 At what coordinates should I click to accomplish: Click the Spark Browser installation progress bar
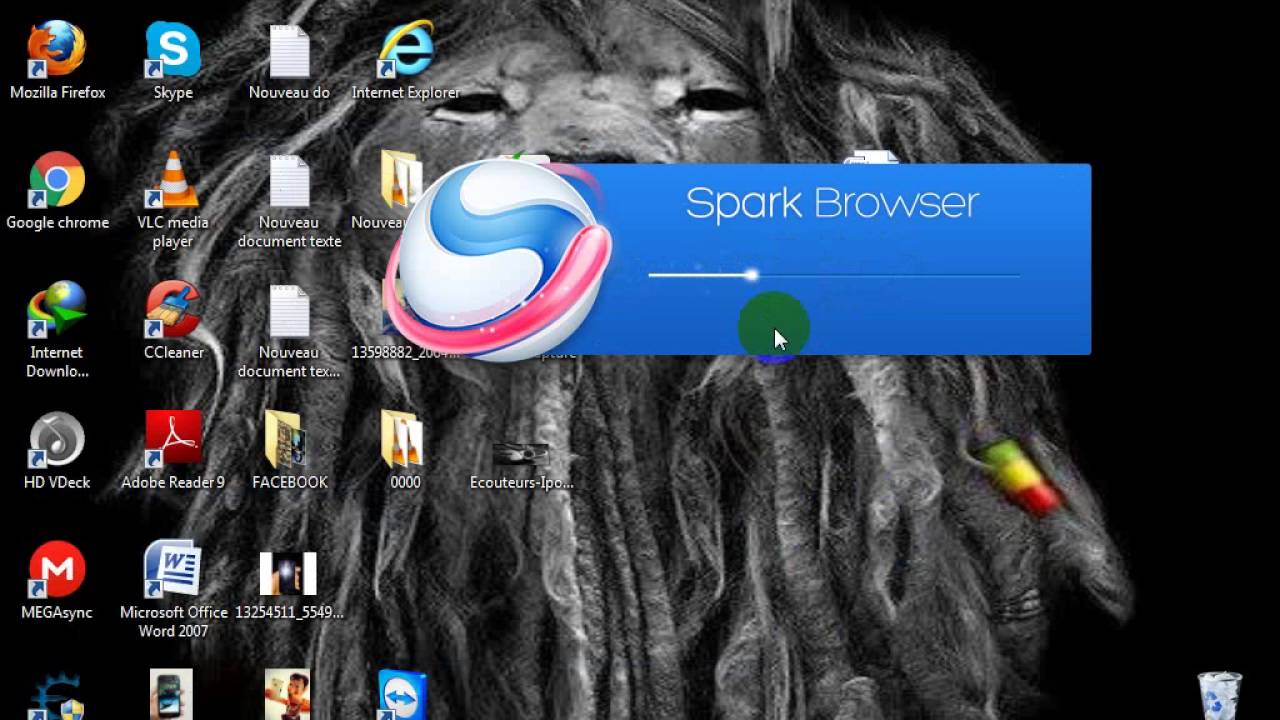[835, 274]
